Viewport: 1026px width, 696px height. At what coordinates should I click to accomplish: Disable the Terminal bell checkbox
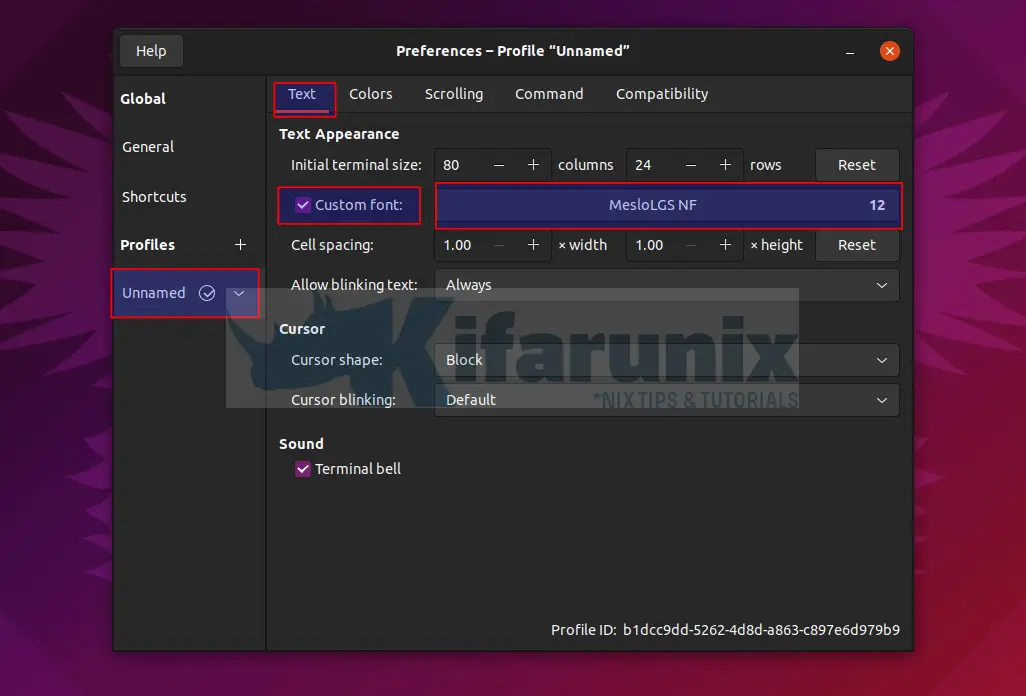[x=302, y=468]
